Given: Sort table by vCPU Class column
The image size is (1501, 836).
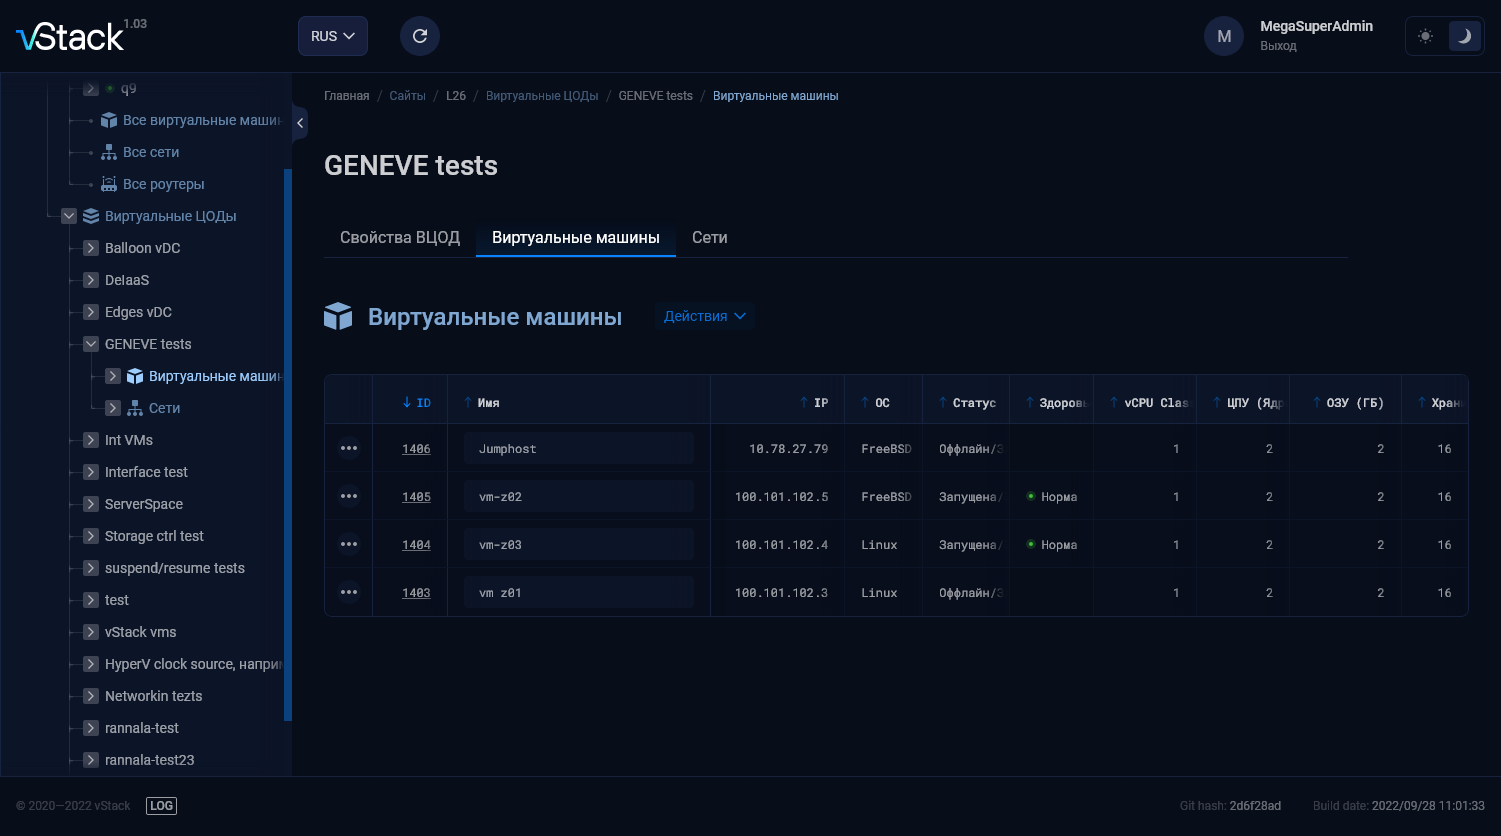Looking at the screenshot, I should coord(1150,403).
